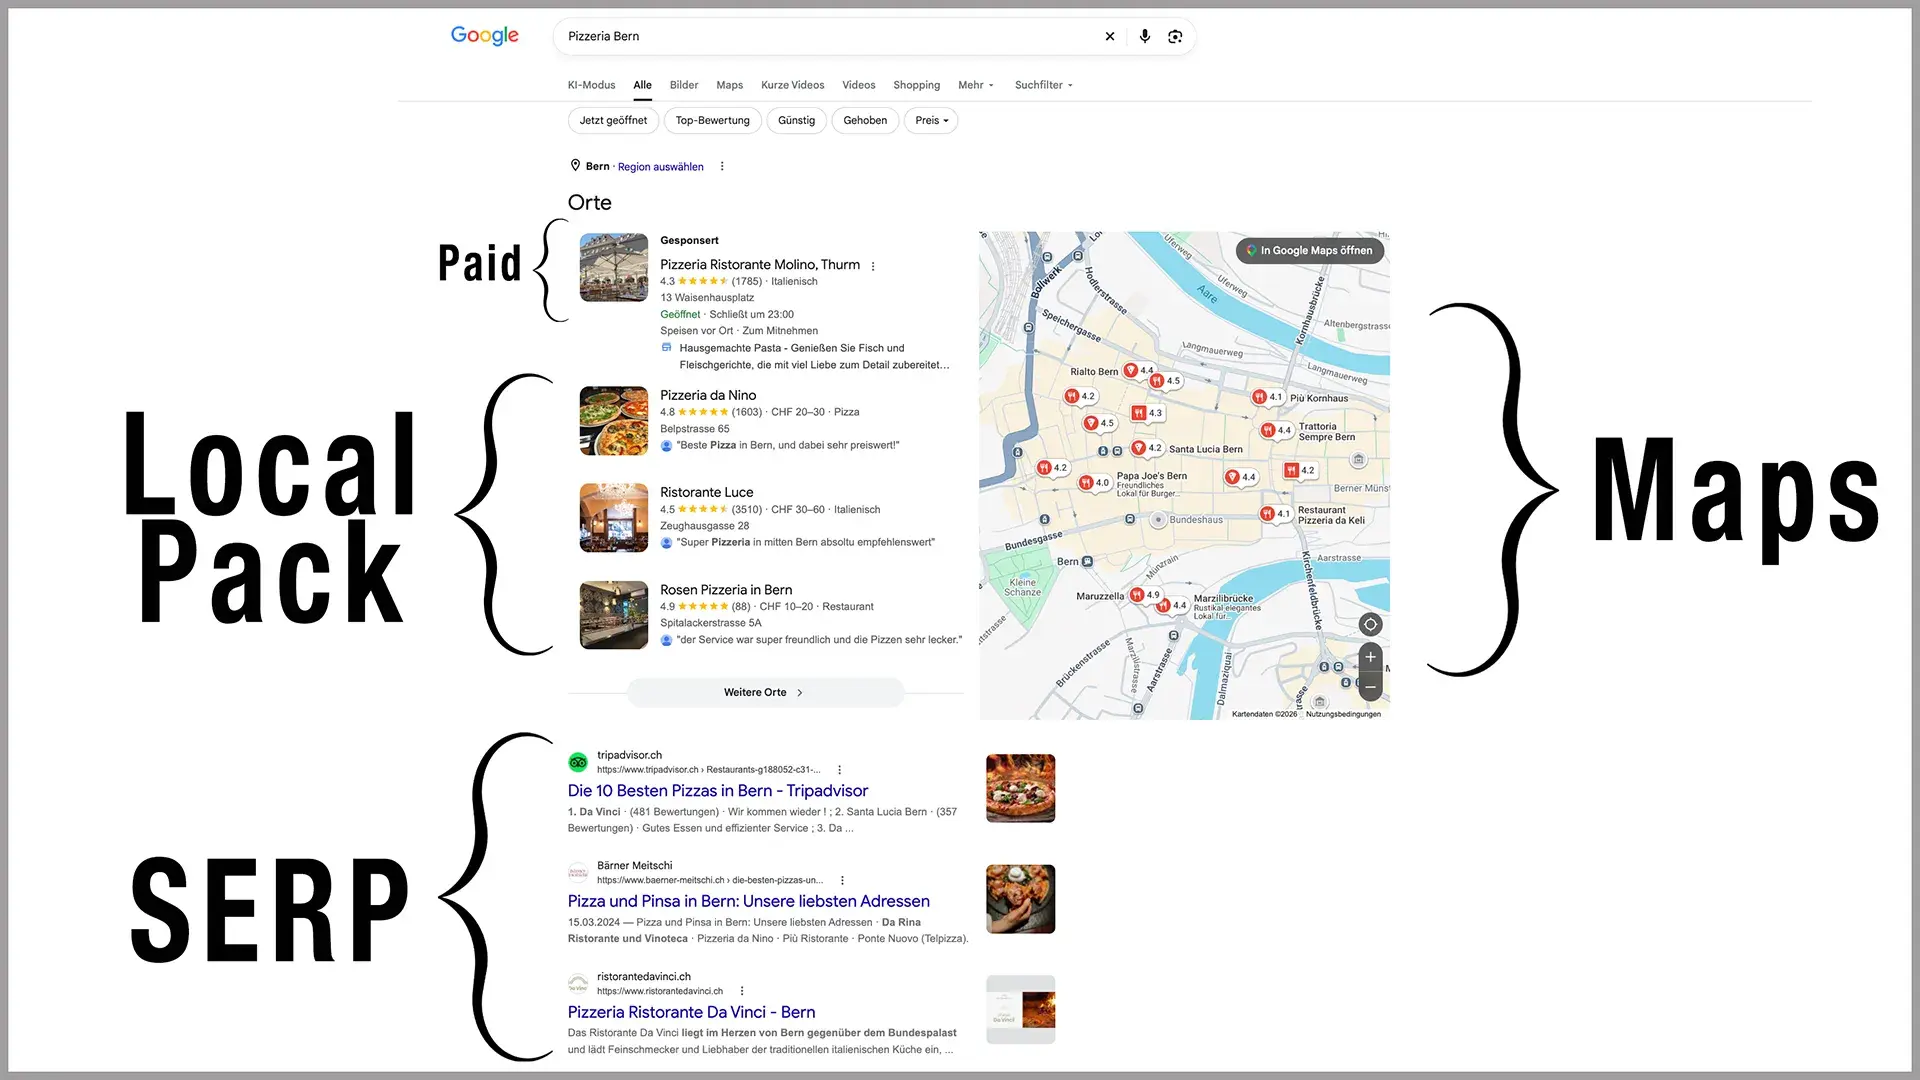Open the Suchfilter dropdown
The width and height of the screenshot is (1920, 1080).
point(1044,85)
